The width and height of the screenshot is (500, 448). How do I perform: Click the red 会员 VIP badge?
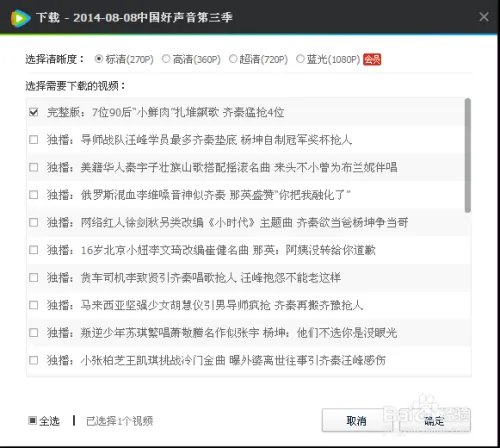372,59
